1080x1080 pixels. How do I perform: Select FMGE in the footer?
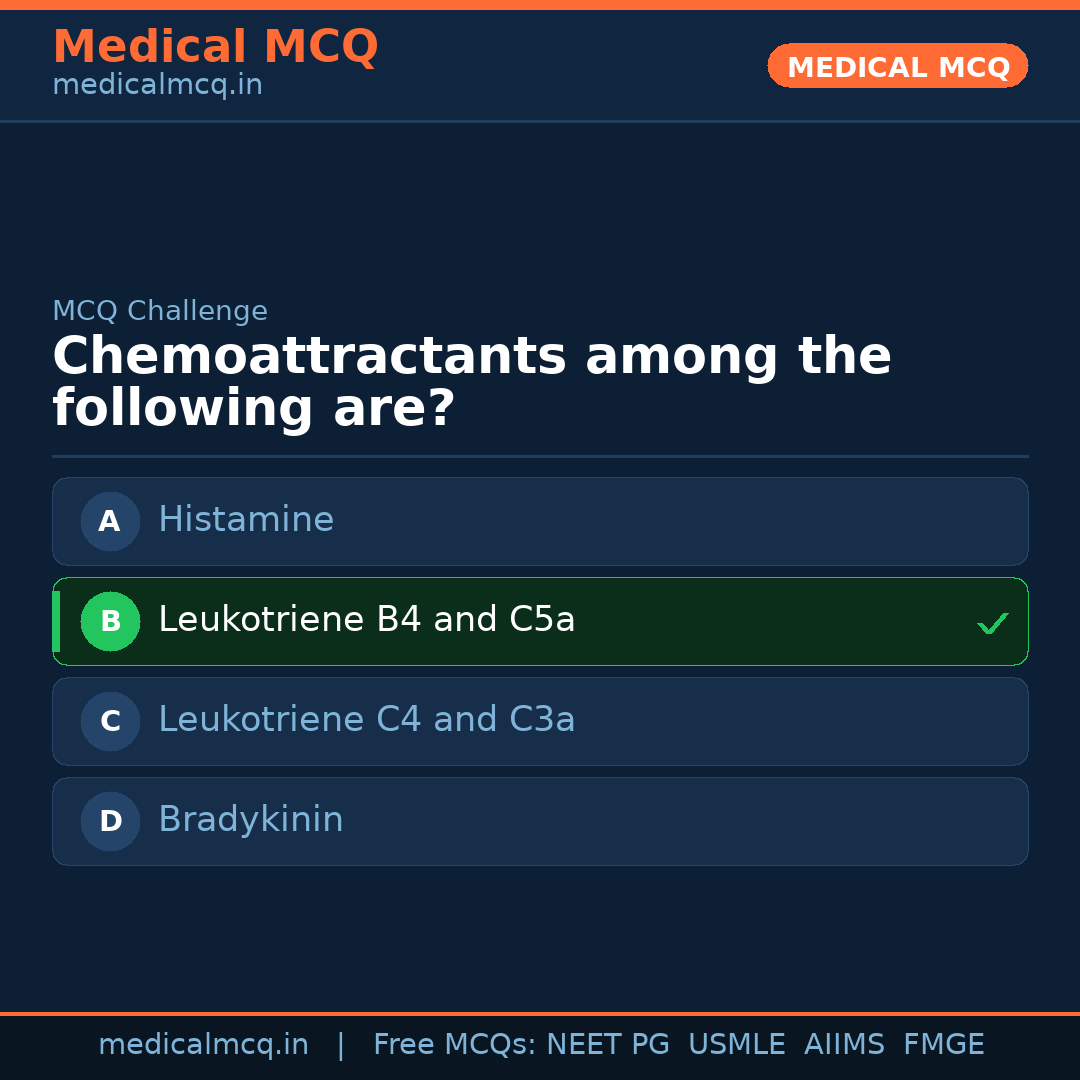943,1045
